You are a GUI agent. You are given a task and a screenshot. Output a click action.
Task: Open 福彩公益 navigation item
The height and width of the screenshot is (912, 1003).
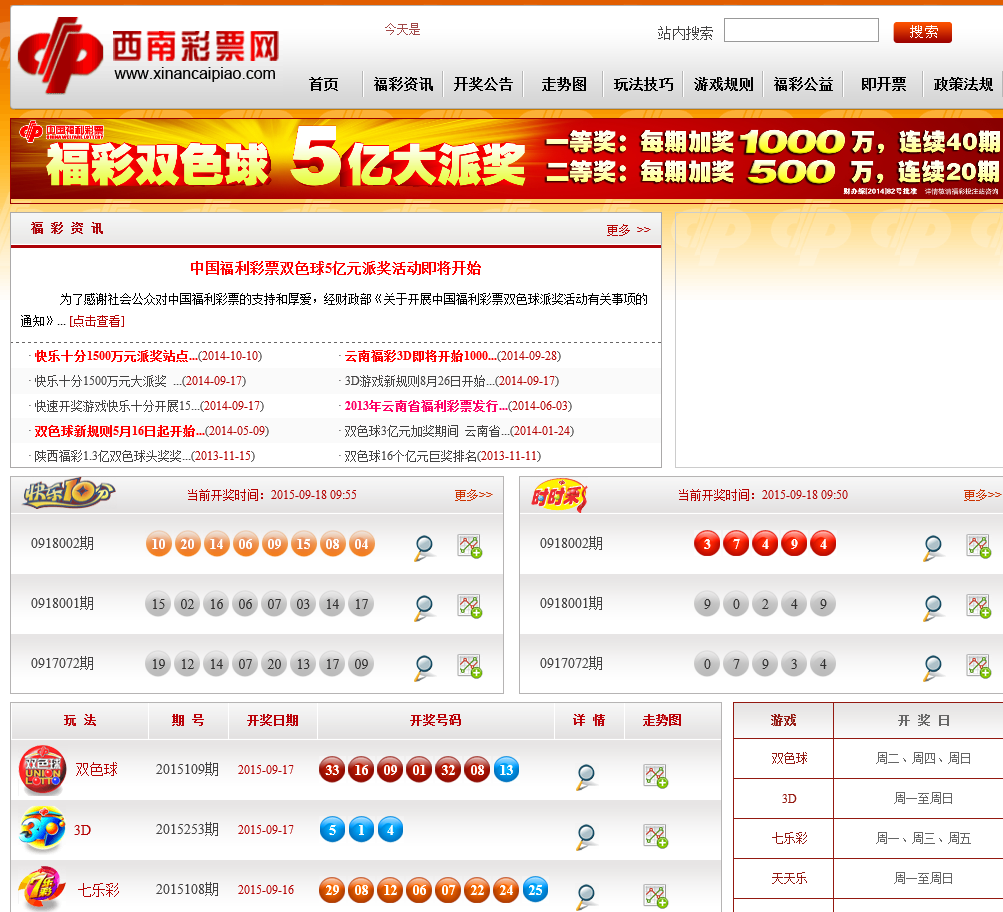point(803,84)
